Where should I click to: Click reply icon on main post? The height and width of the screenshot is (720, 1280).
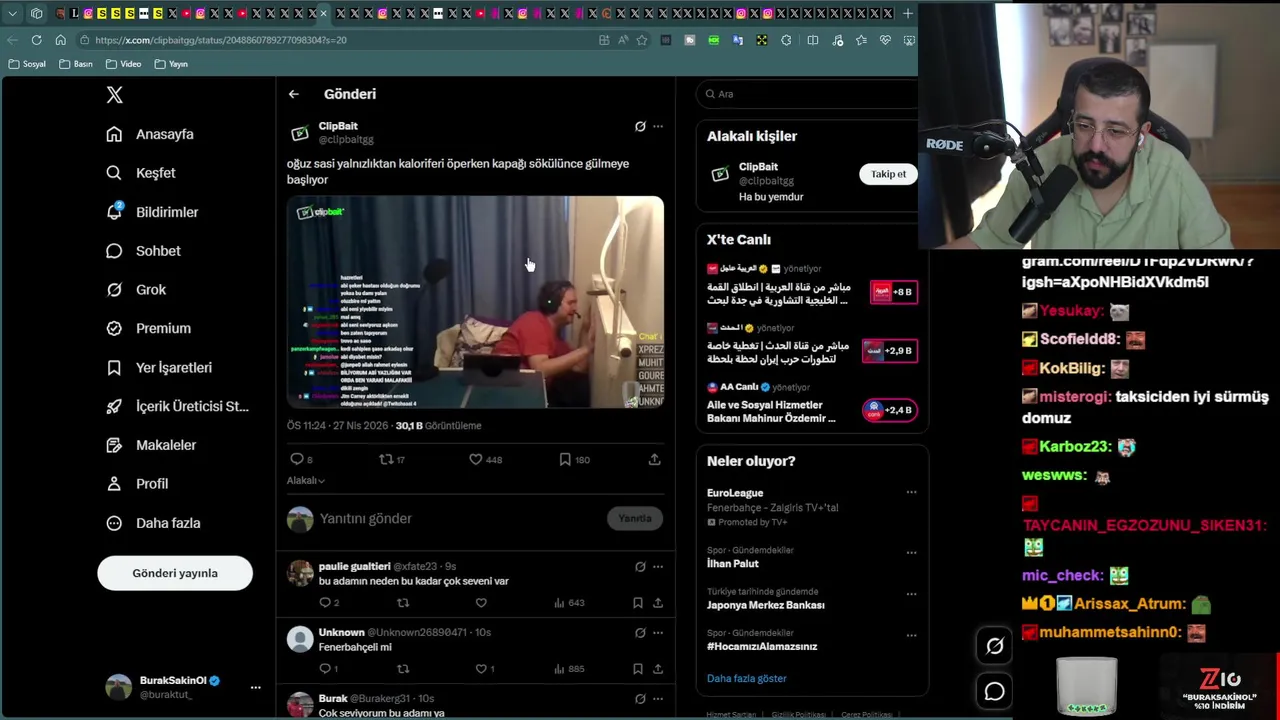[x=296, y=459]
